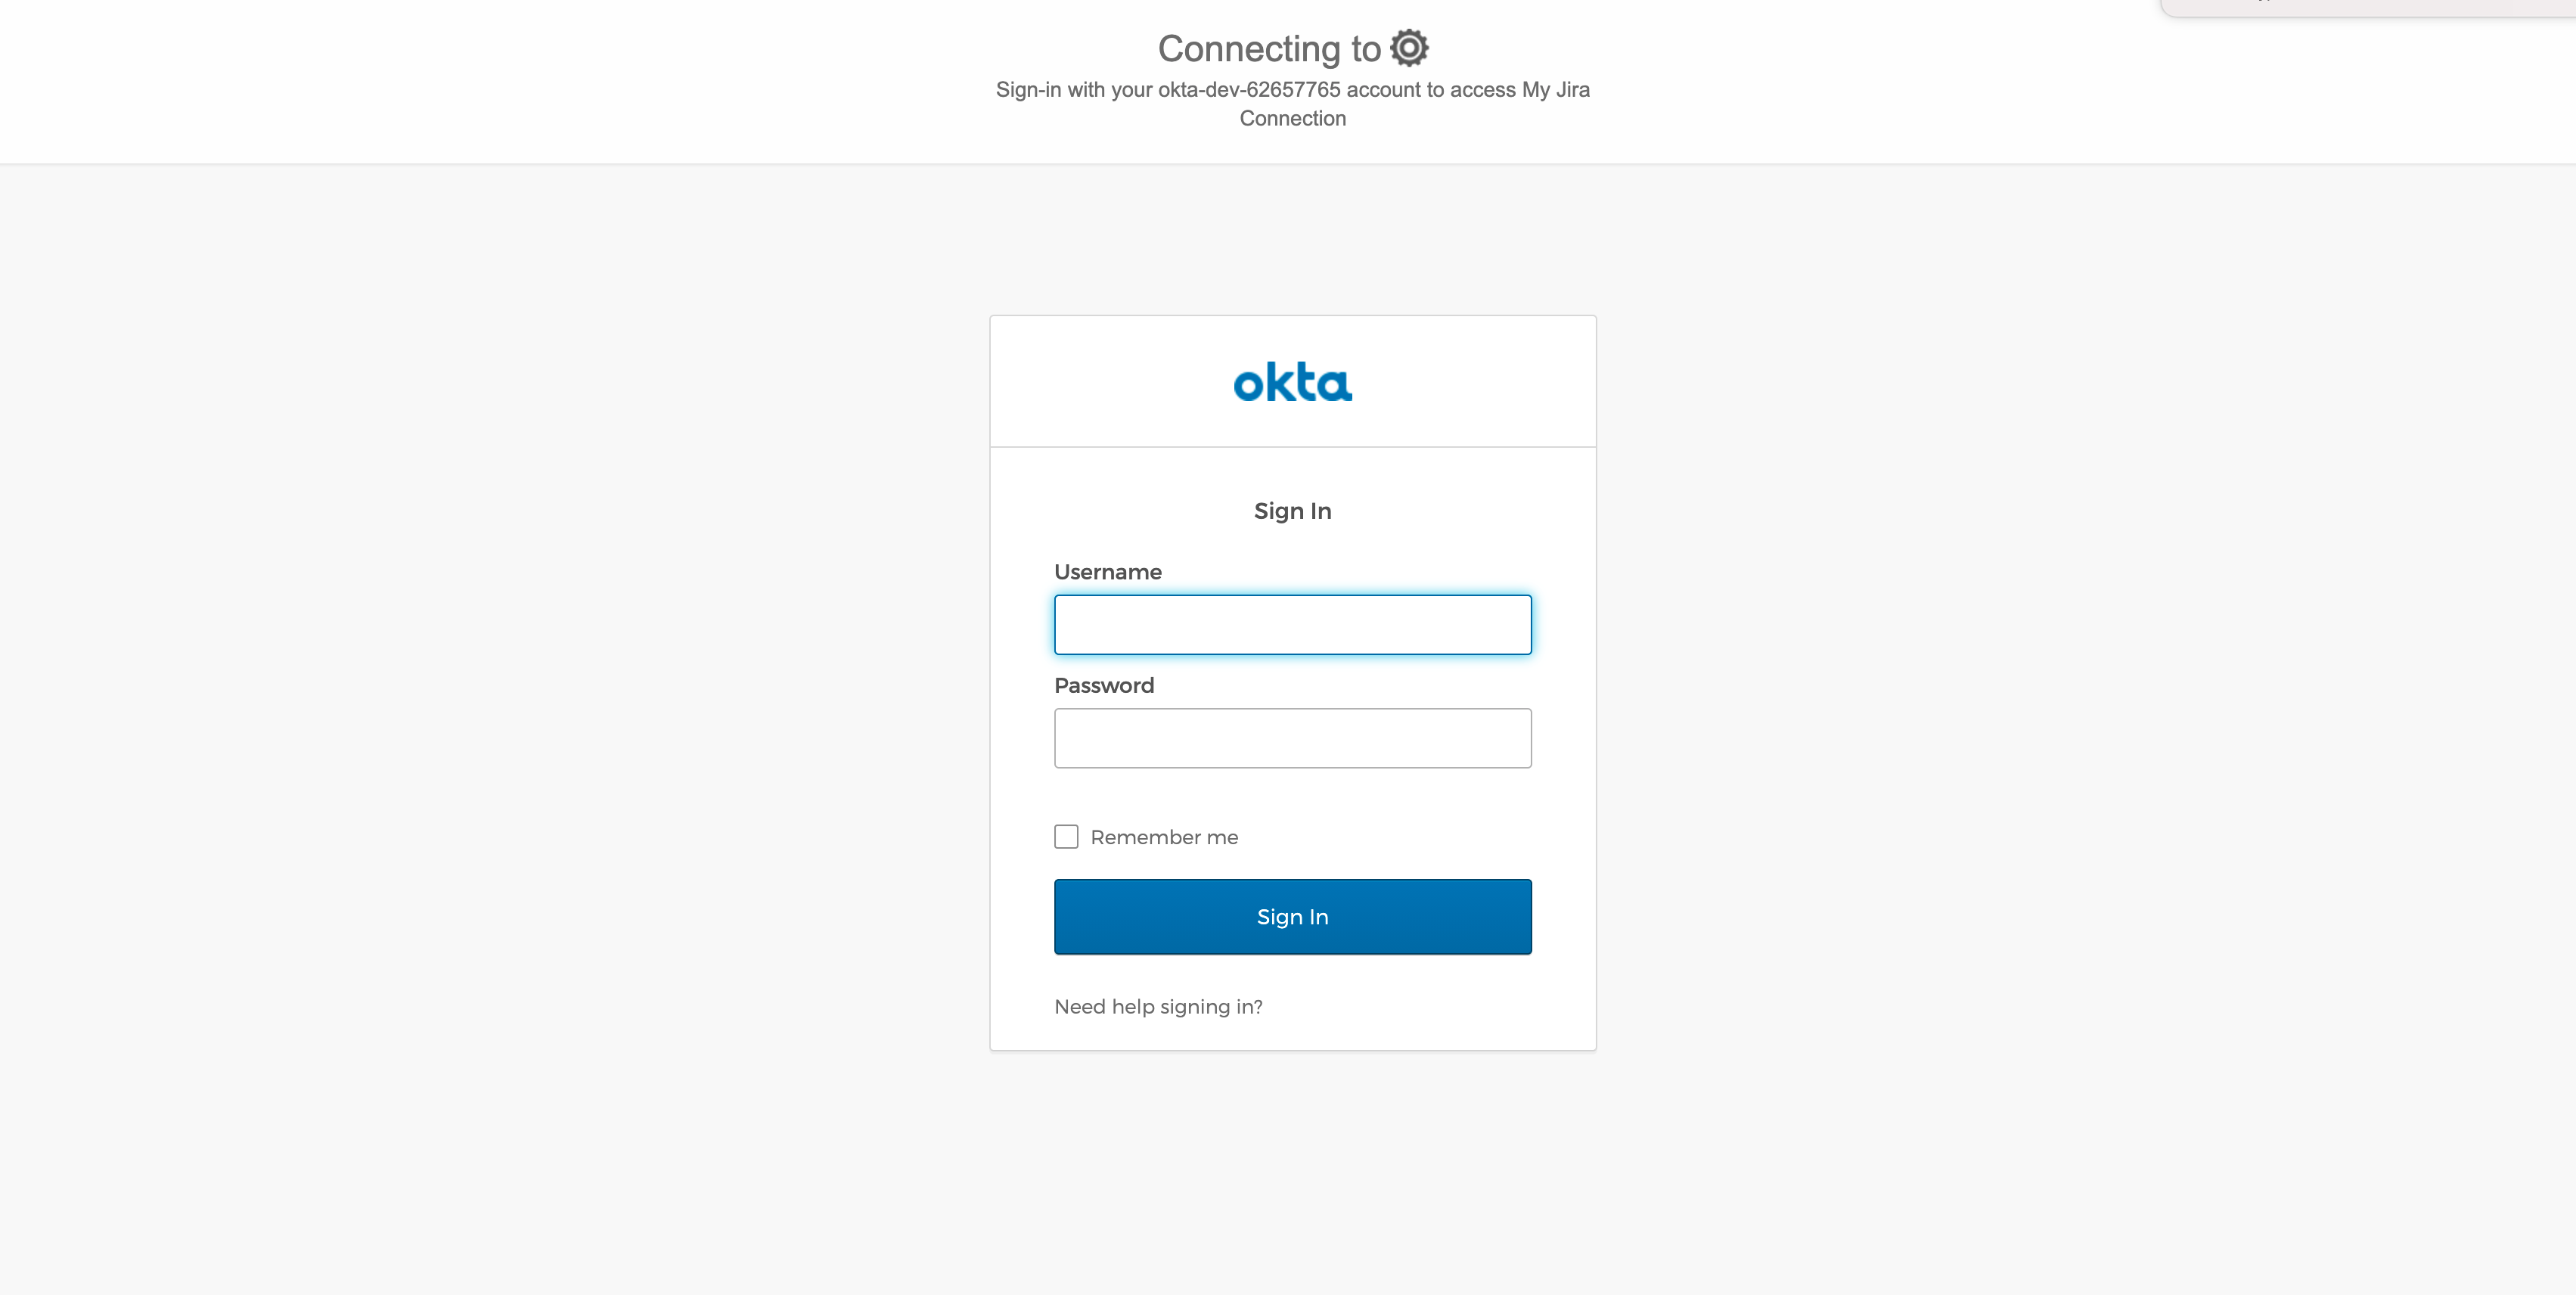This screenshot has width=2576, height=1295.
Task: Click the blue okta logo
Action: 1293,382
